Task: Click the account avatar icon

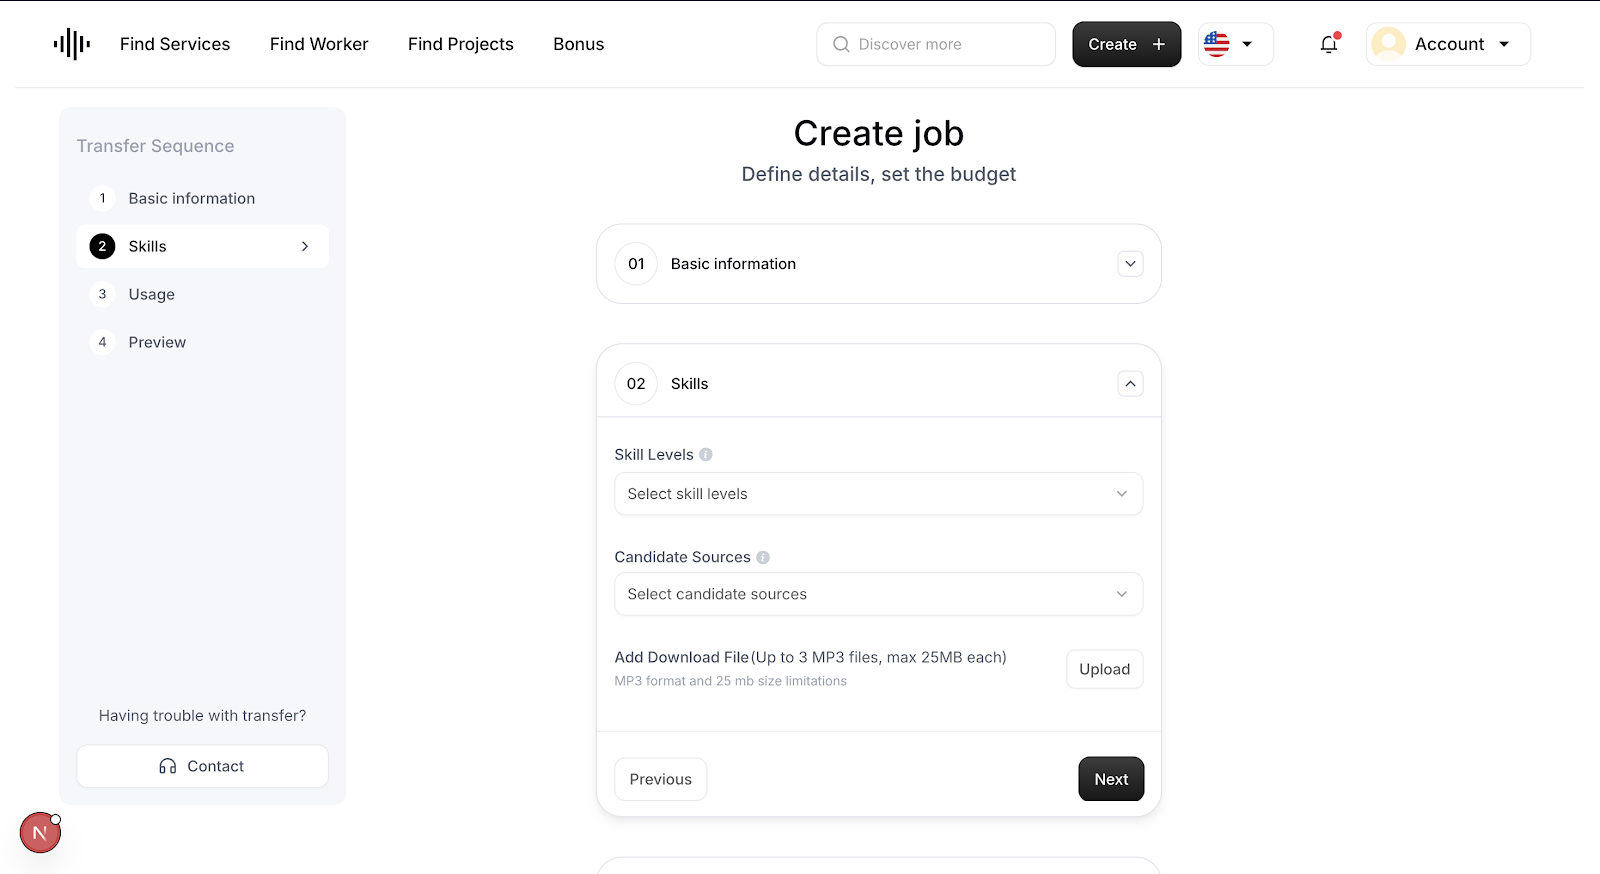Action: coord(1388,44)
